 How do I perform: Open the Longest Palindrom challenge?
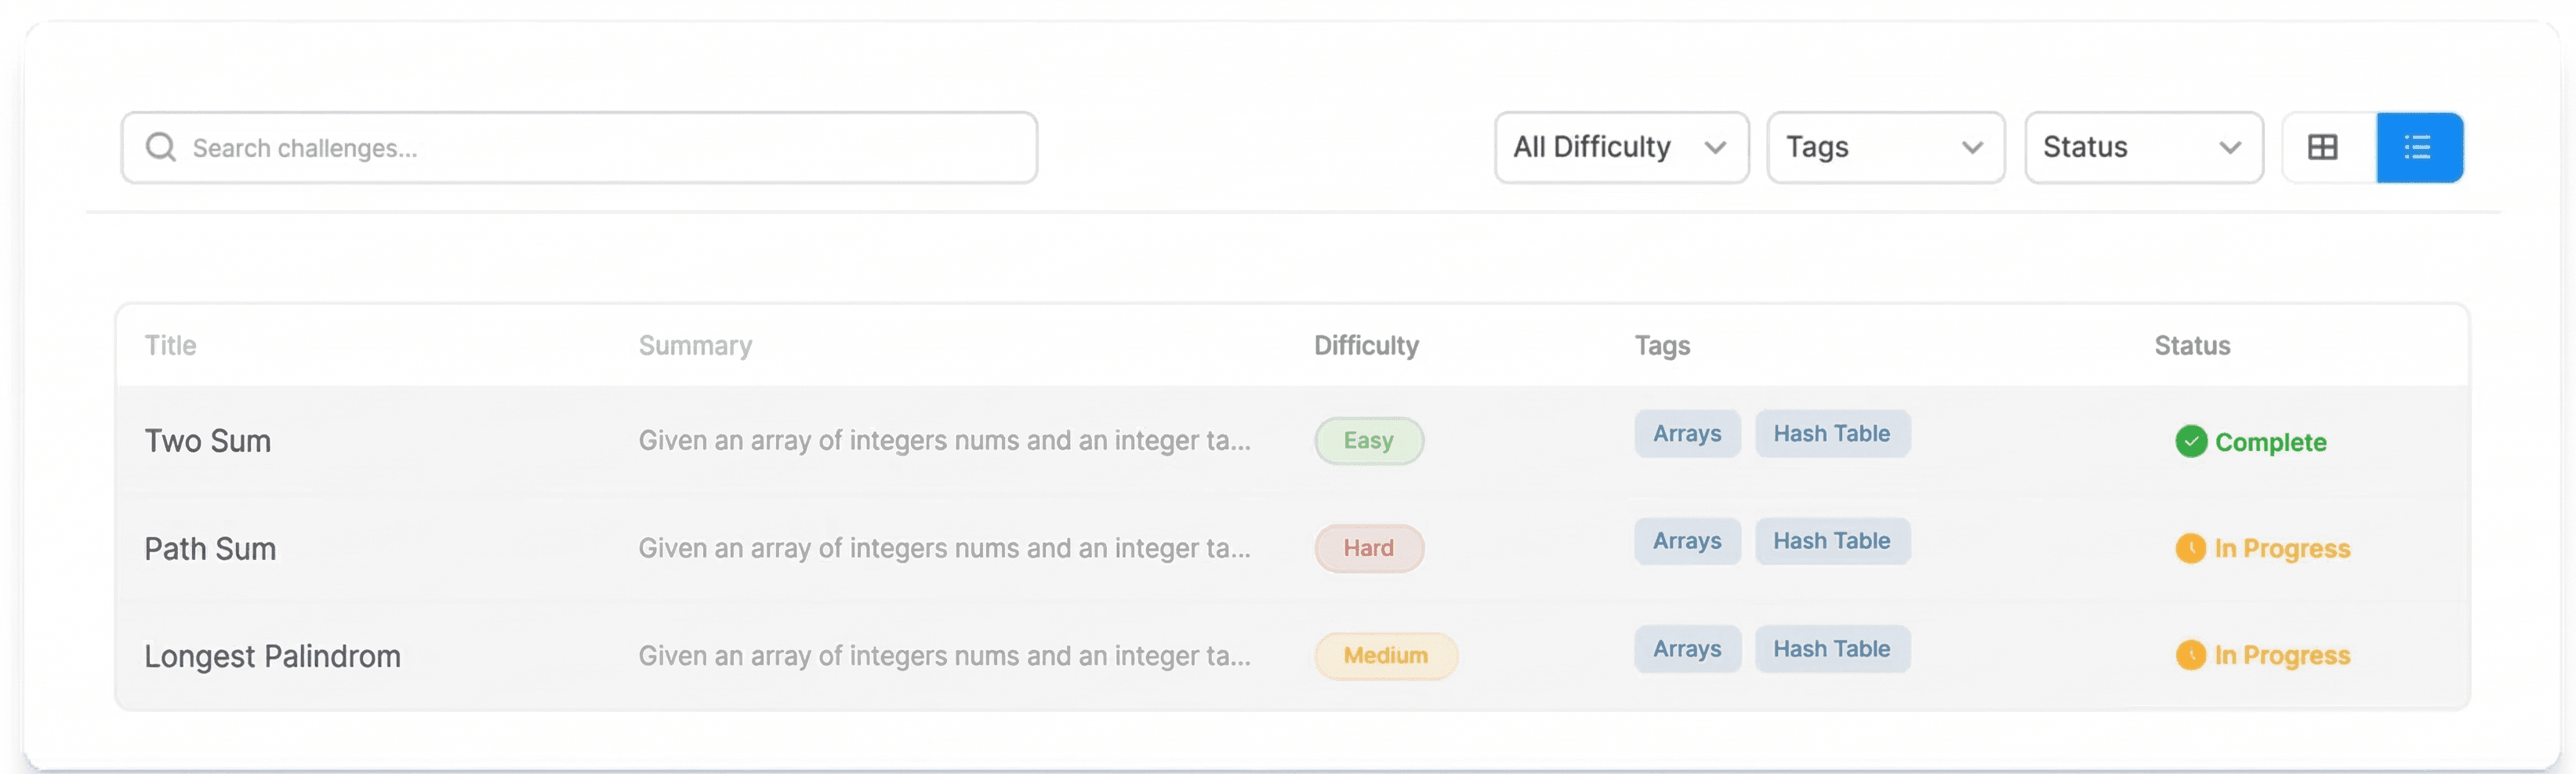(x=272, y=656)
